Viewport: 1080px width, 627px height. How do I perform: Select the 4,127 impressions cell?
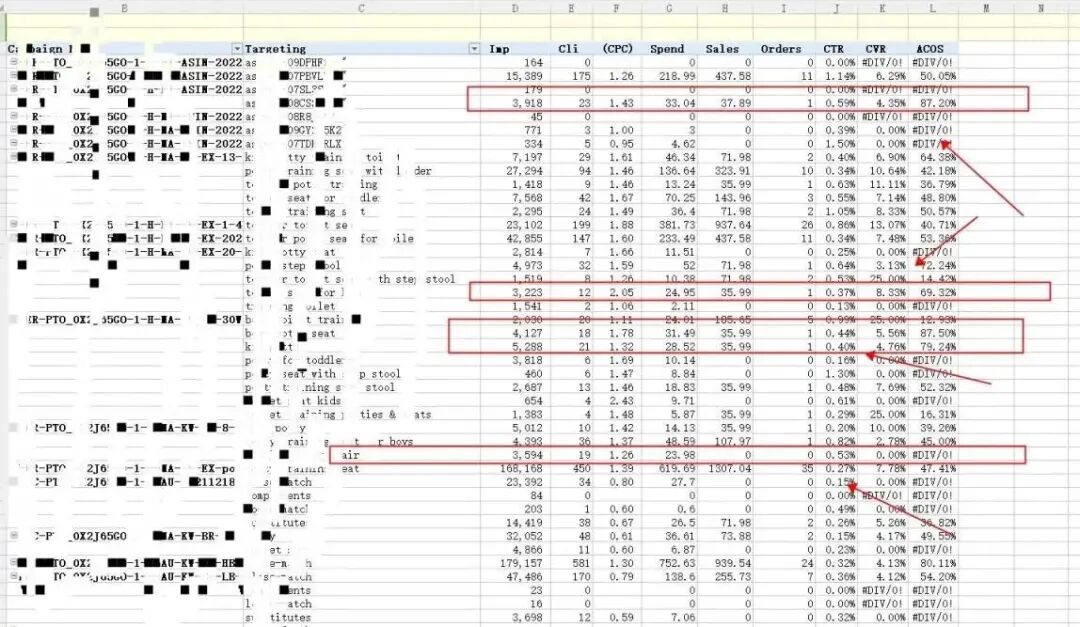tap(528, 333)
